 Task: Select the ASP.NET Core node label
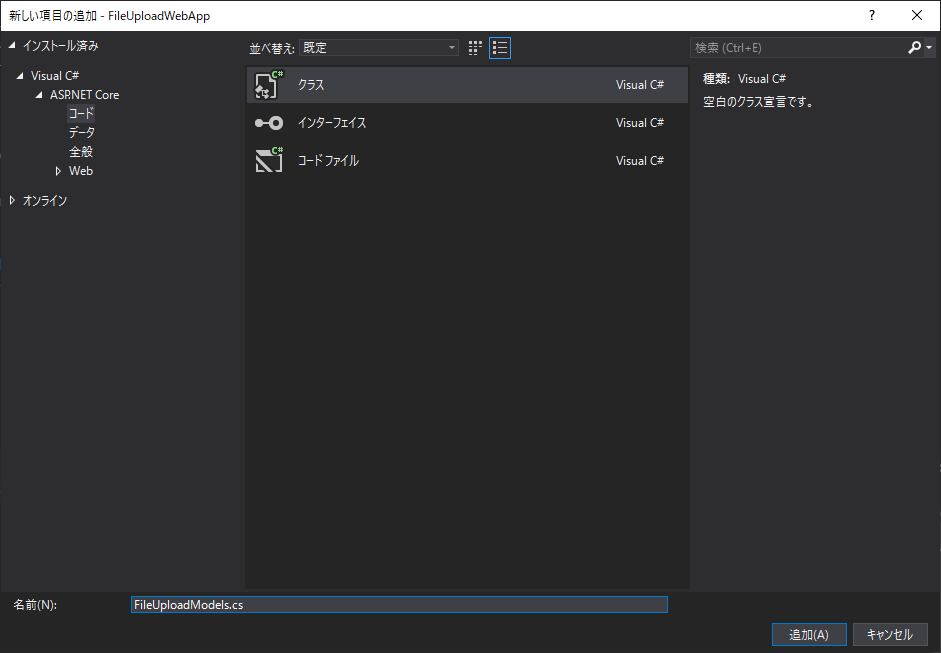[x=85, y=95]
